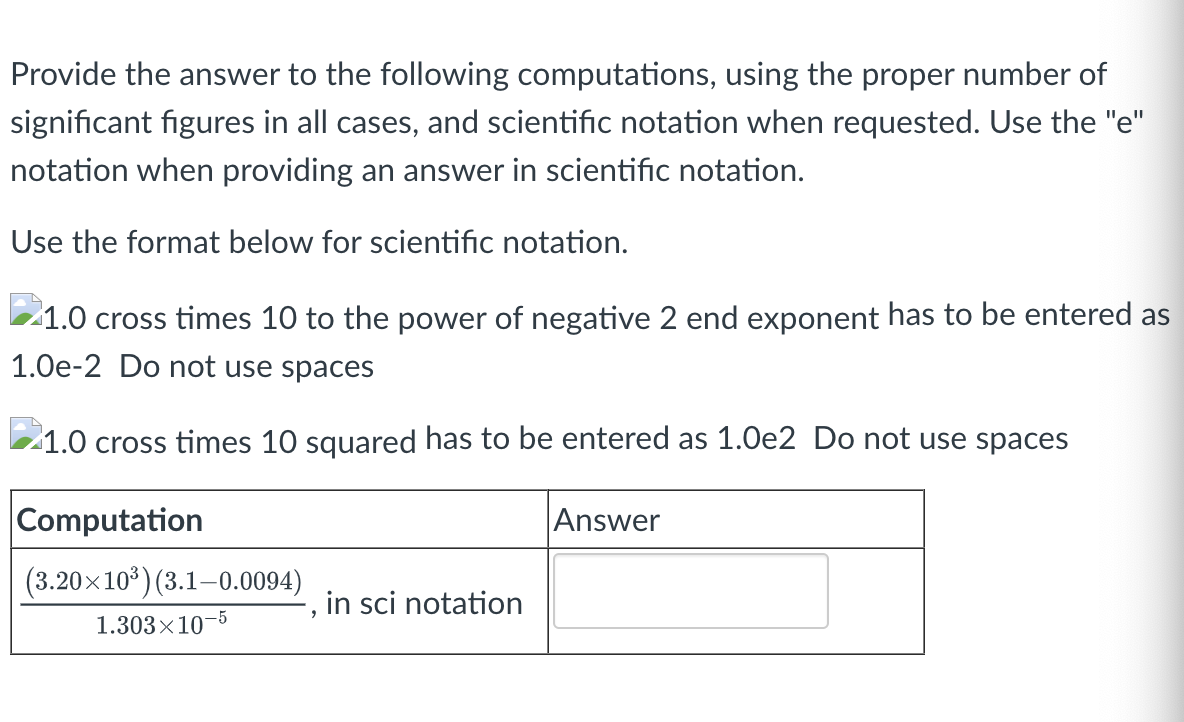
Task: Click 'Do not use spaces' instruction text
Action: click(x=248, y=366)
